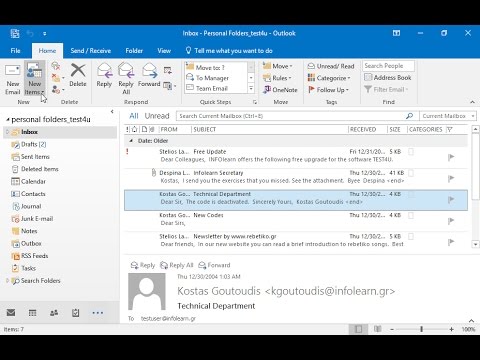This screenshot has height=360, width=480.
Task: Click the Search Current Mailbox field
Action: (290, 116)
